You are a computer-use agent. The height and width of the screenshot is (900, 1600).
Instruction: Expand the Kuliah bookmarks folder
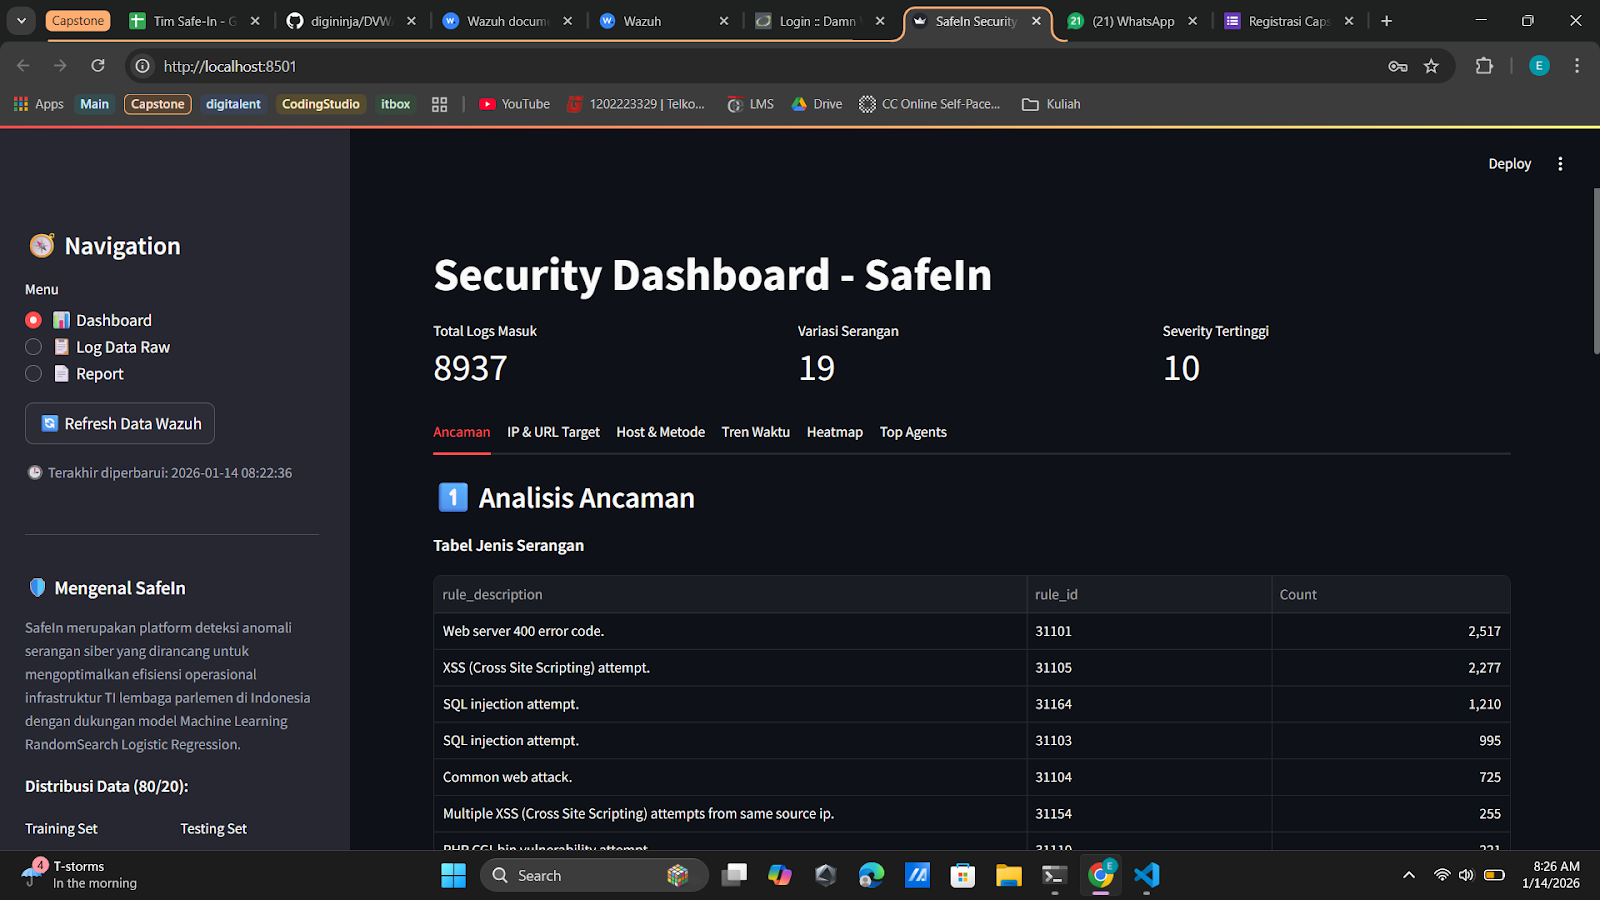click(x=1049, y=103)
